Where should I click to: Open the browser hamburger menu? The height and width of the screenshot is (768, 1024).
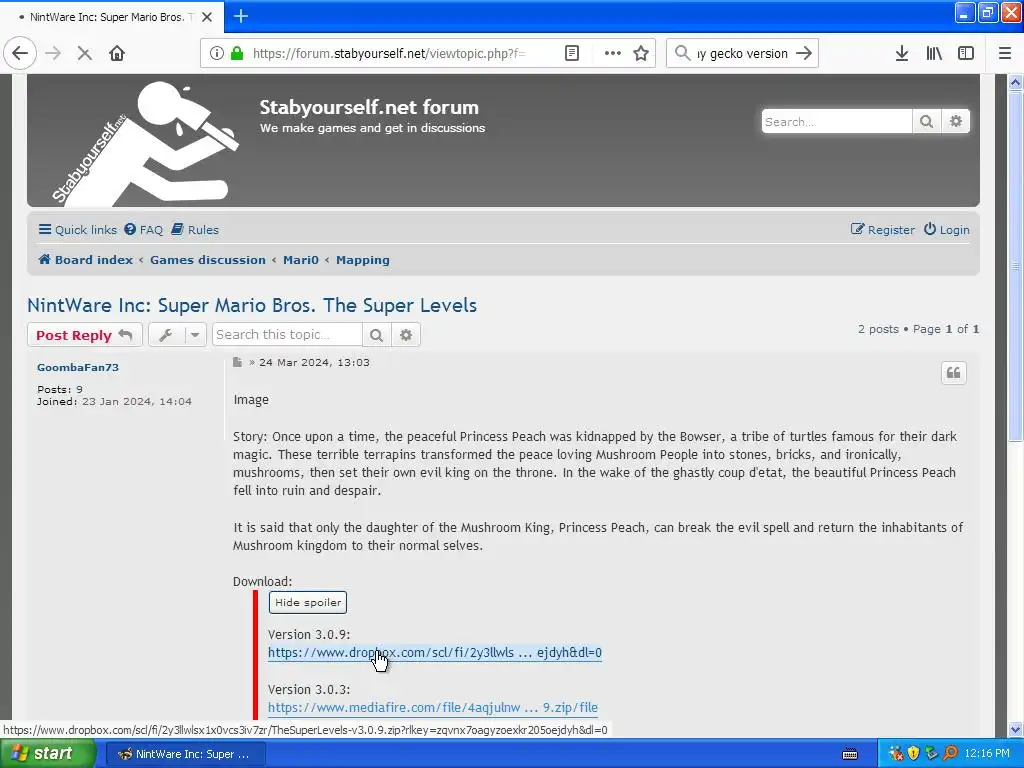click(1005, 54)
